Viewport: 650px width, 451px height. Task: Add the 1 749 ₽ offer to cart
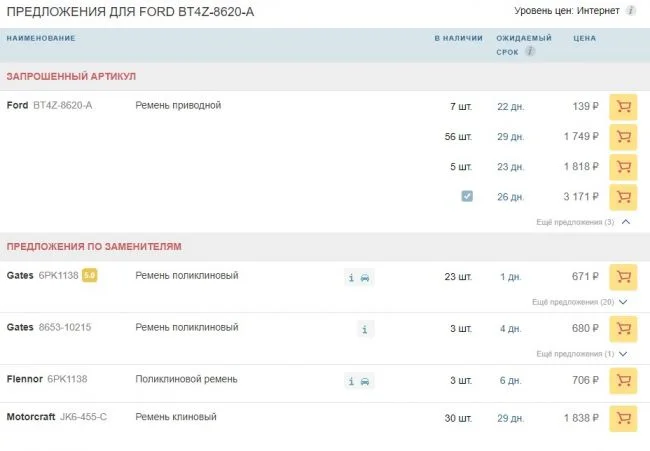(623, 137)
